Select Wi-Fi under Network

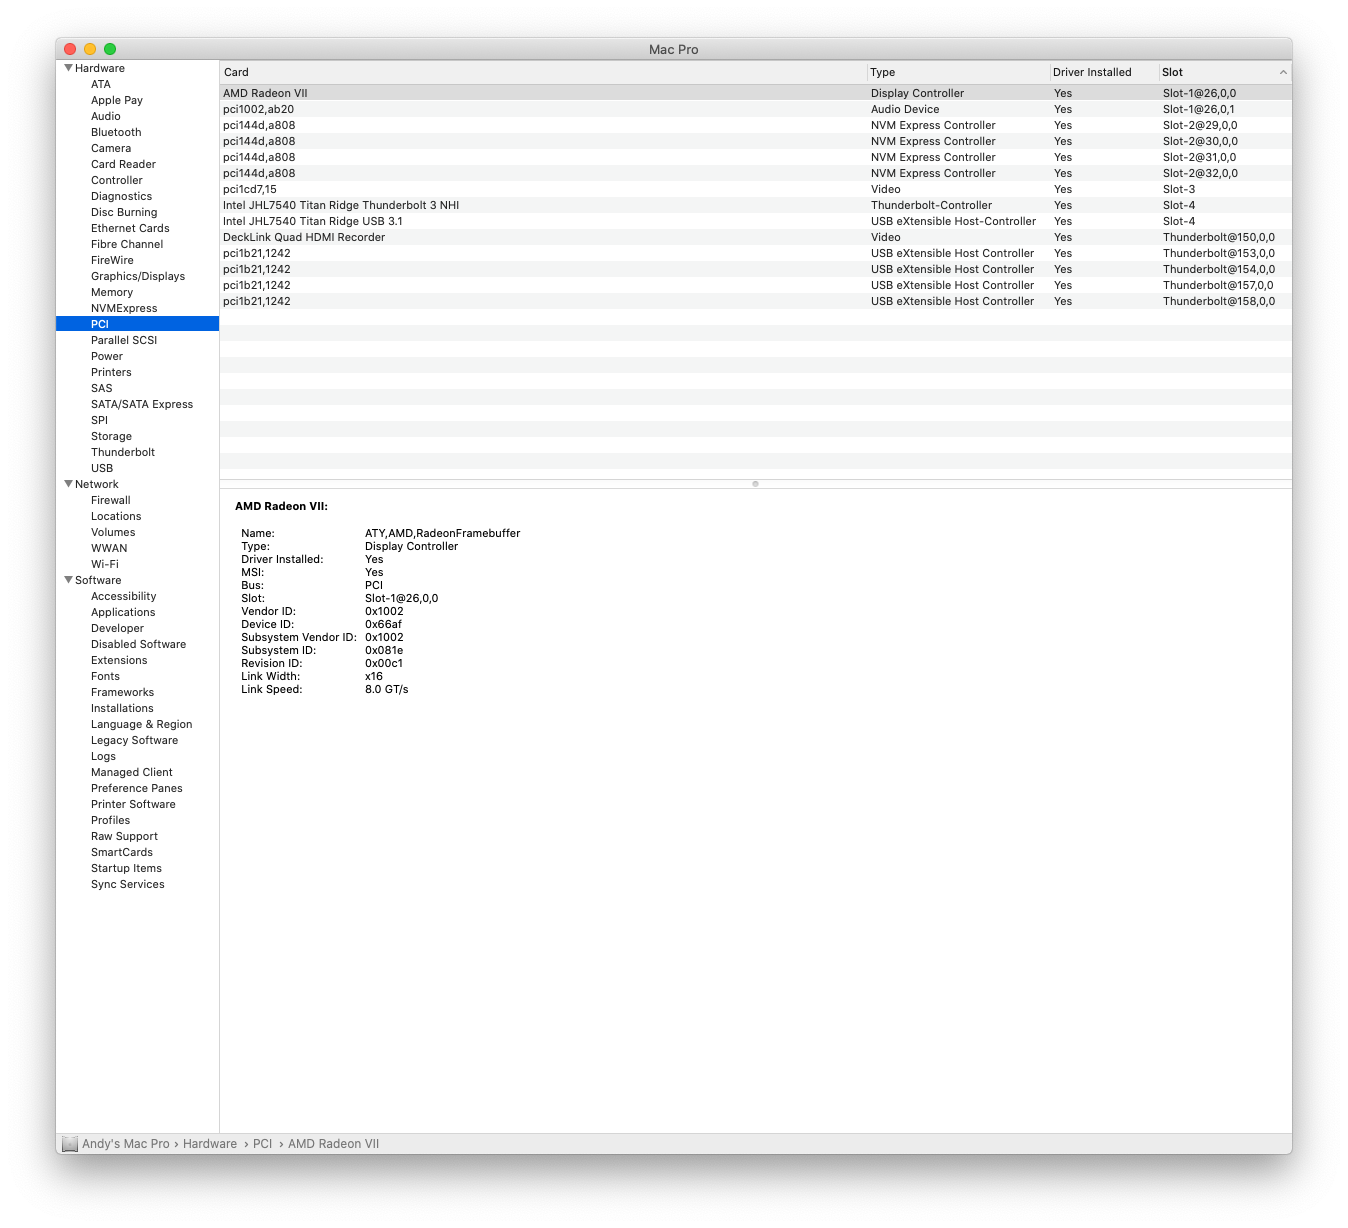105,564
